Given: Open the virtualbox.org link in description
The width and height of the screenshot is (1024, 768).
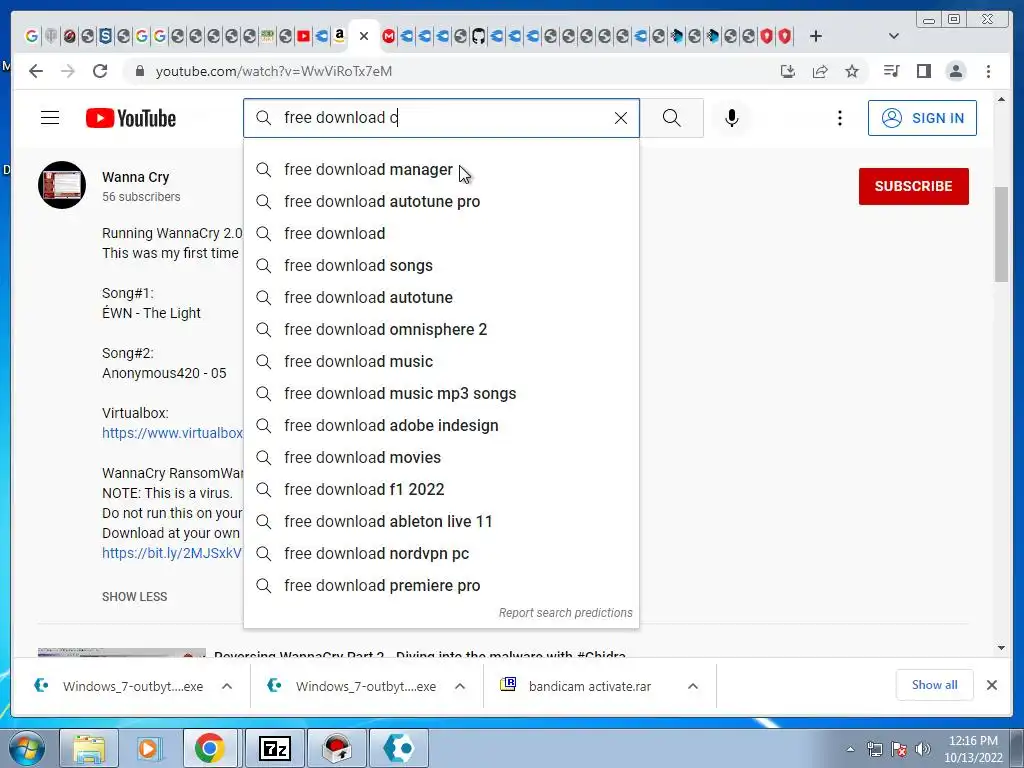Looking at the screenshot, I should click(172, 433).
